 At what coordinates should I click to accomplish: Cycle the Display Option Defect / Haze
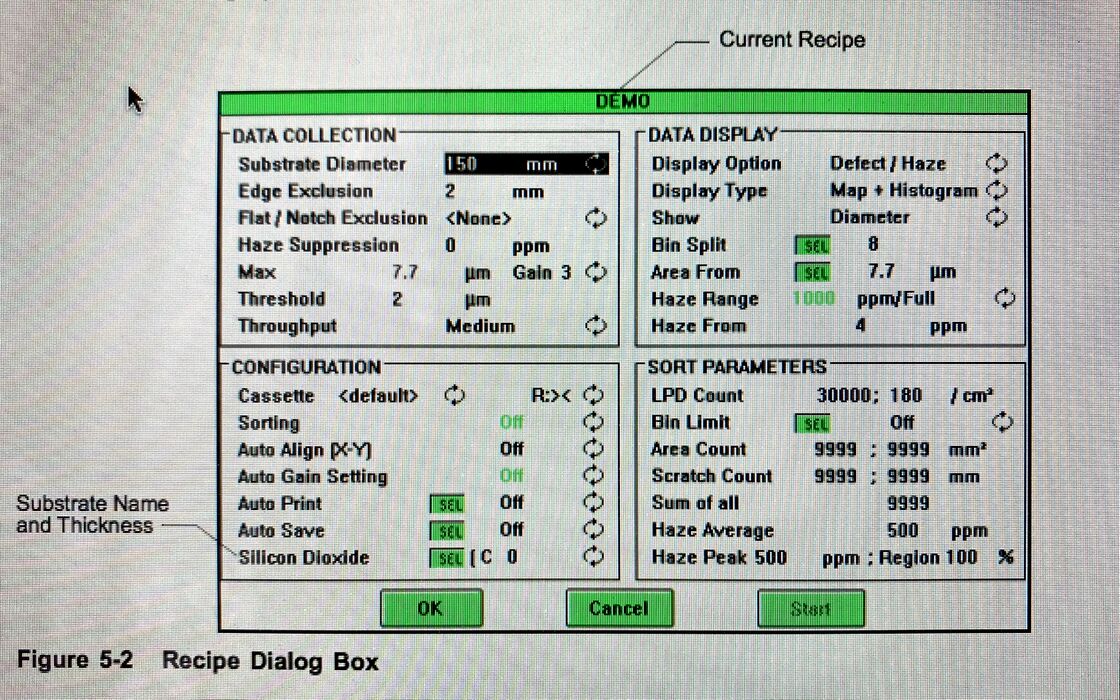[x=996, y=164]
